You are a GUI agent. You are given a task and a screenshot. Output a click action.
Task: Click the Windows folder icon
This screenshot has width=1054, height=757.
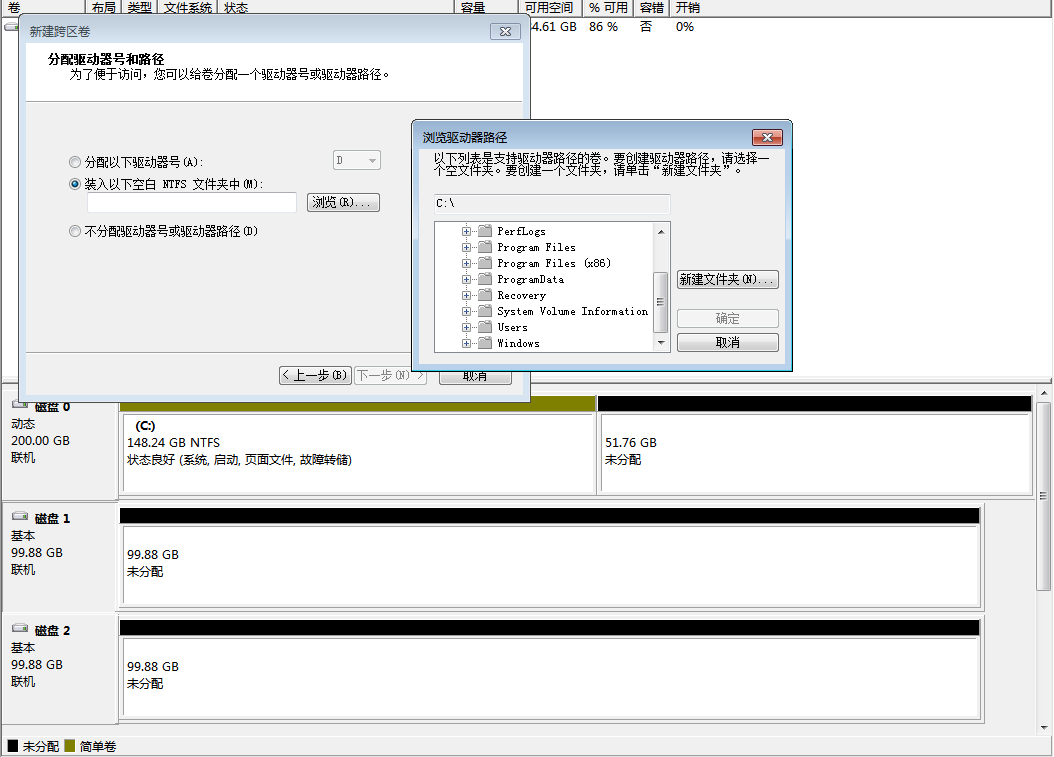point(485,343)
